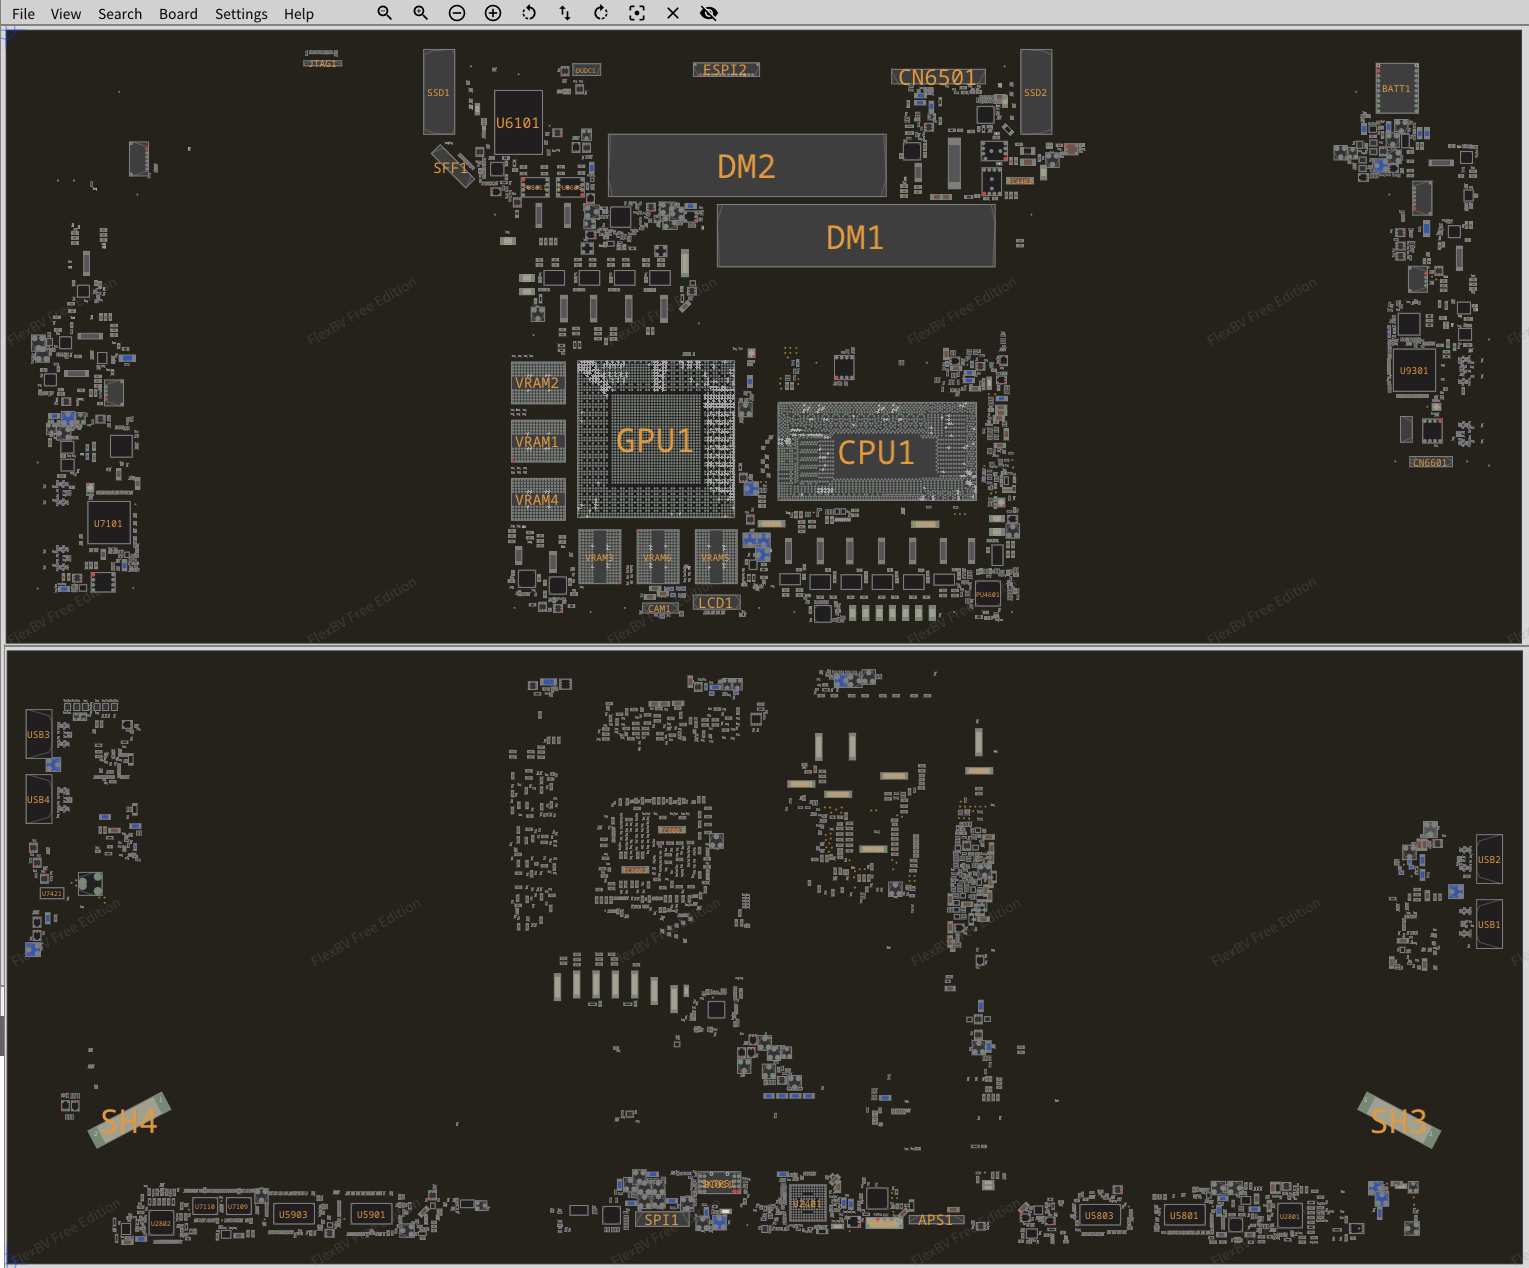Open the Help menu

tap(298, 14)
